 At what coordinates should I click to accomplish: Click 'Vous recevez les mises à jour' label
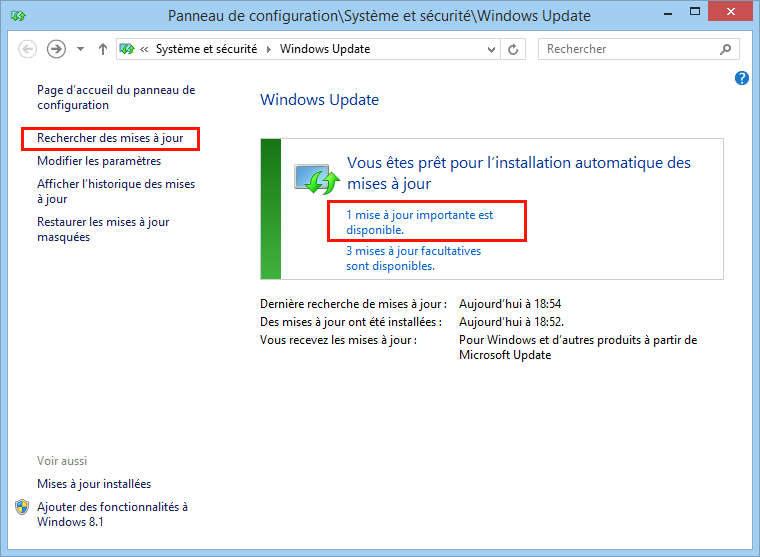click(338, 340)
